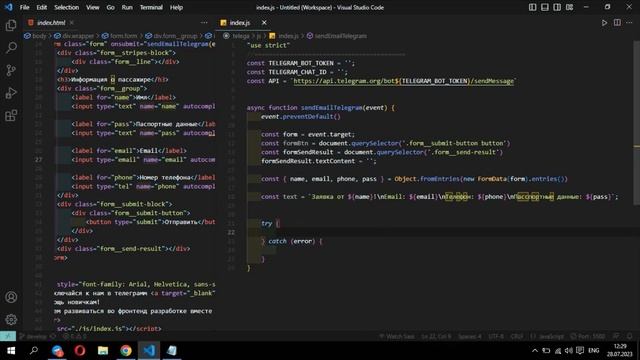
Task: Expand the form.form breadcrumb
Action: (120, 36)
